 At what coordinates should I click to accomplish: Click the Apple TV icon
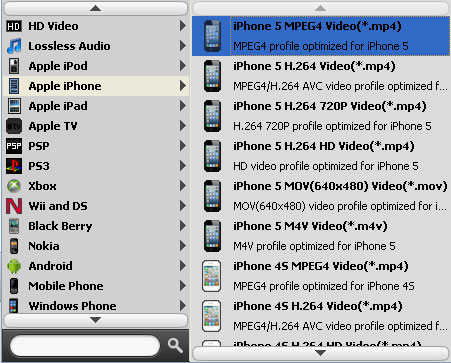pos(14,126)
